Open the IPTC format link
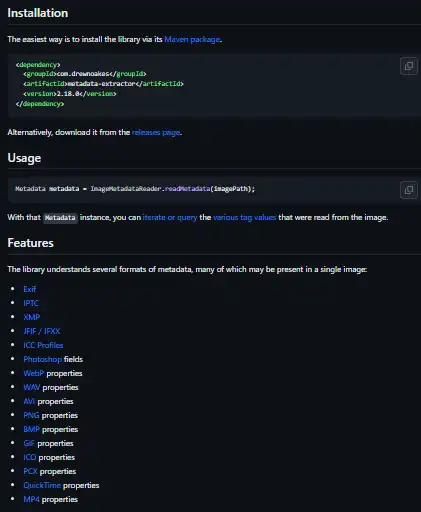This screenshot has width=421, height=512. (x=31, y=303)
